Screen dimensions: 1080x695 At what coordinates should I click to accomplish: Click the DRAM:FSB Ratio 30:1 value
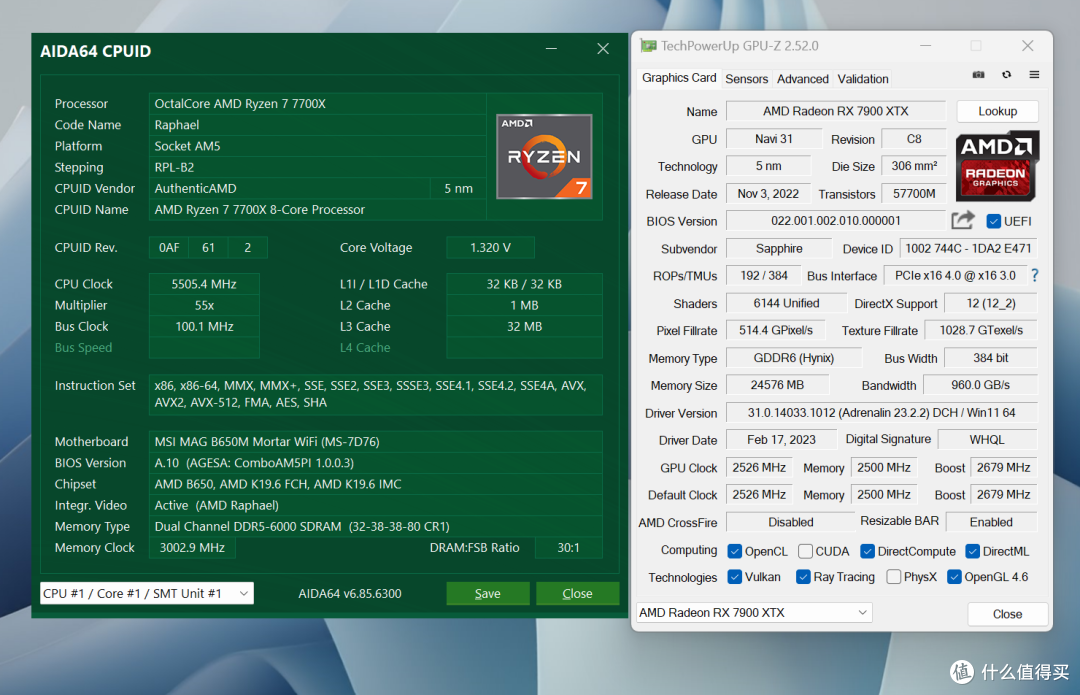[x=568, y=548]
